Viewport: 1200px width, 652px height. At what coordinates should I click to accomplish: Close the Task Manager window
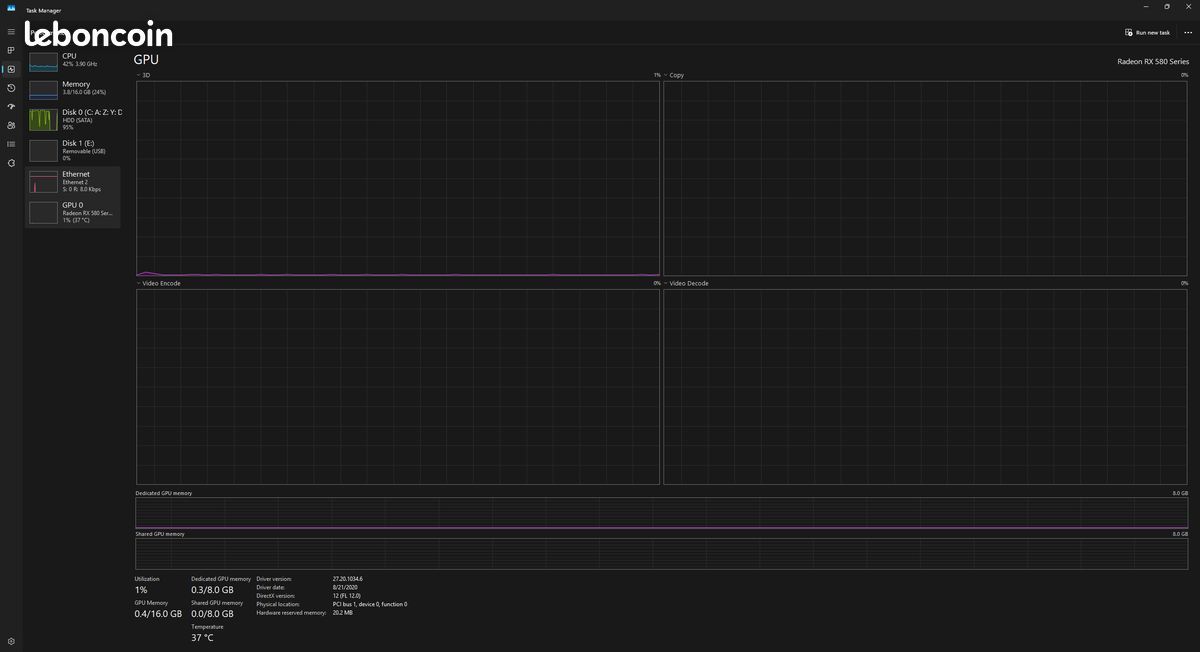[x=1188, y=7]
